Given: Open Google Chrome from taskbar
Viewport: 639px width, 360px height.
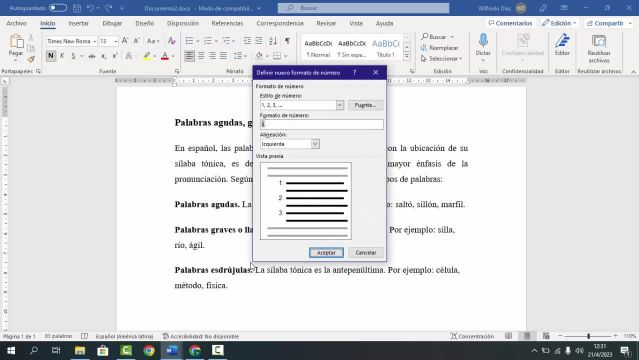Looking at the screenshot, I should tap(149, 351).
